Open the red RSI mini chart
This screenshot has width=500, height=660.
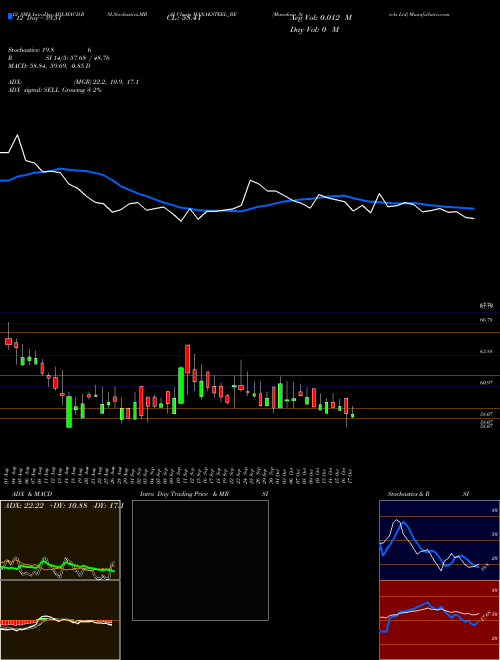point(439,620)
